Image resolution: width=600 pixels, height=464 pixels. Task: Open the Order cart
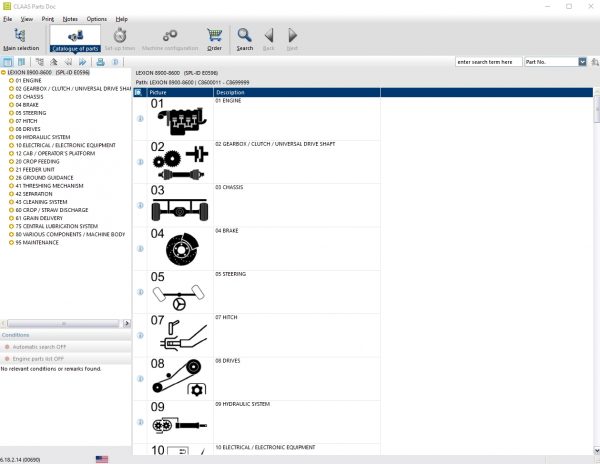[x=214, y=38]
